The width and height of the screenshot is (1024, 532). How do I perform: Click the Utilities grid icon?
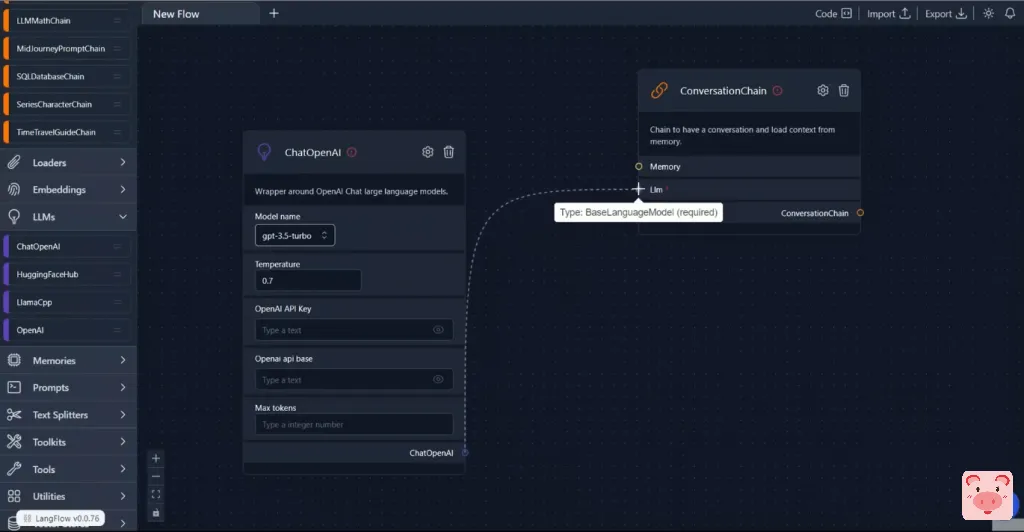[x=14, y=496]
